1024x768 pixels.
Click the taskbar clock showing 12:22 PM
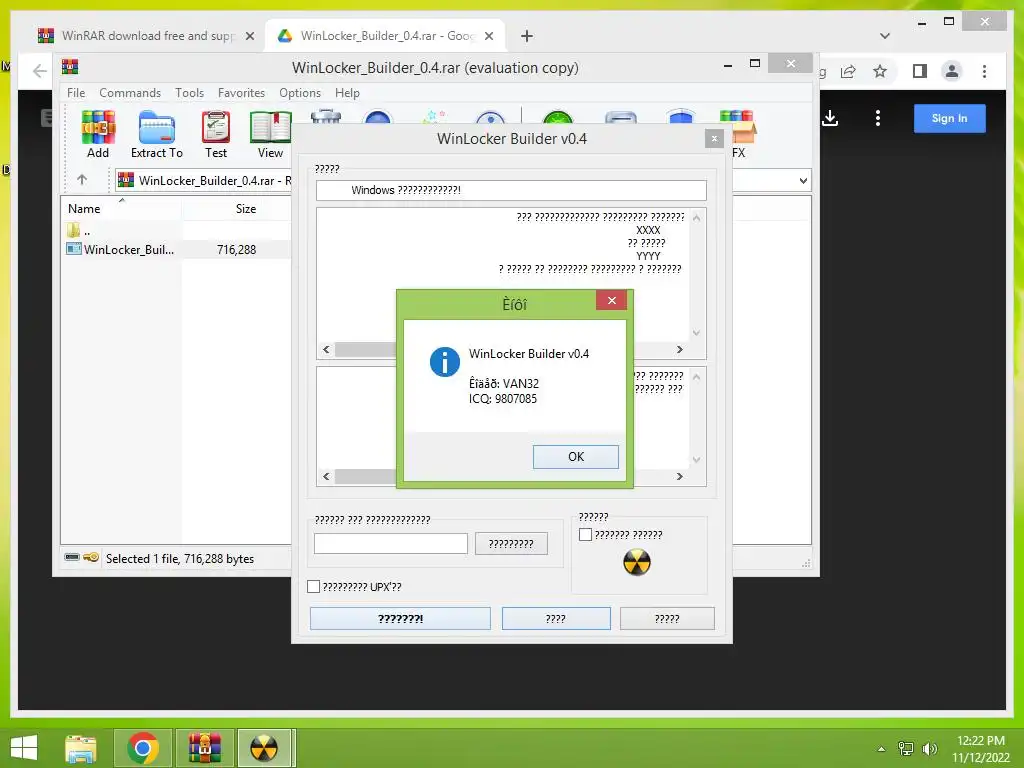click(x=980, y=748)
